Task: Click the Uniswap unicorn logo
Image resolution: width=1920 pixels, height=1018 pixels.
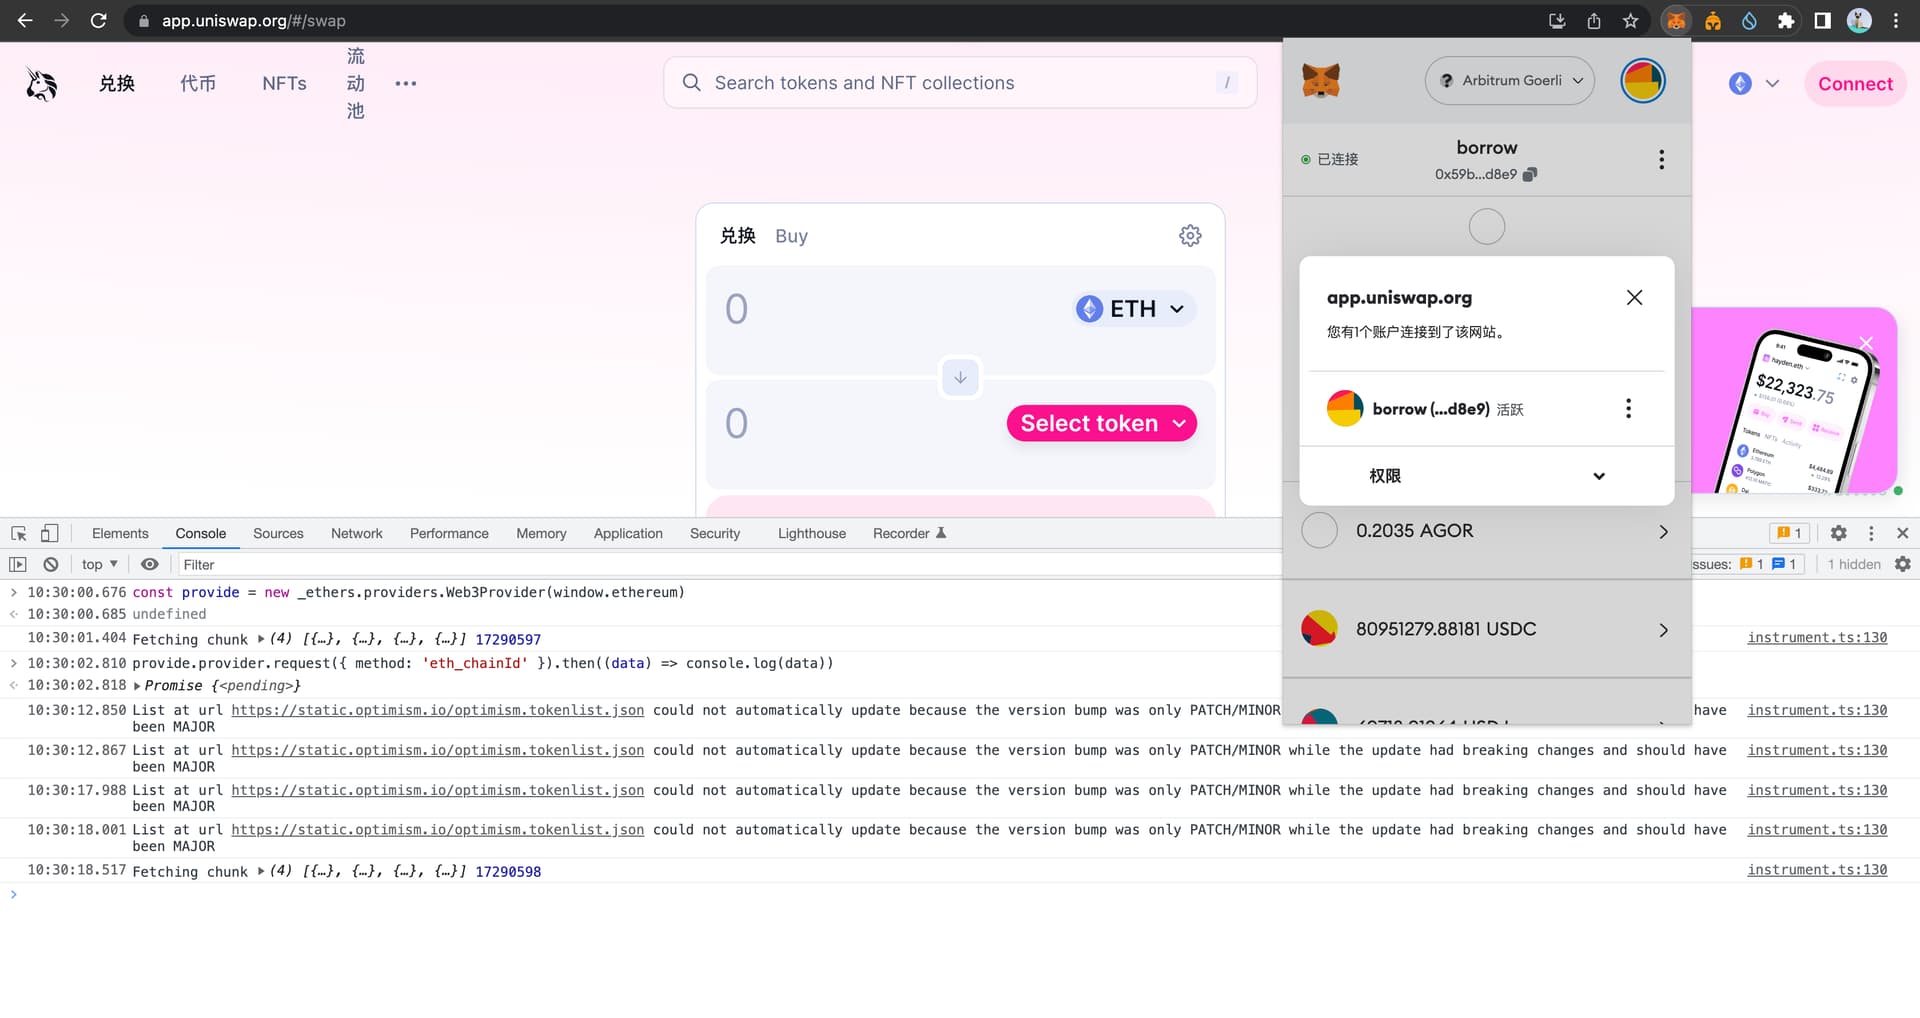Action: pyautogui.click(x=41, y=84)
